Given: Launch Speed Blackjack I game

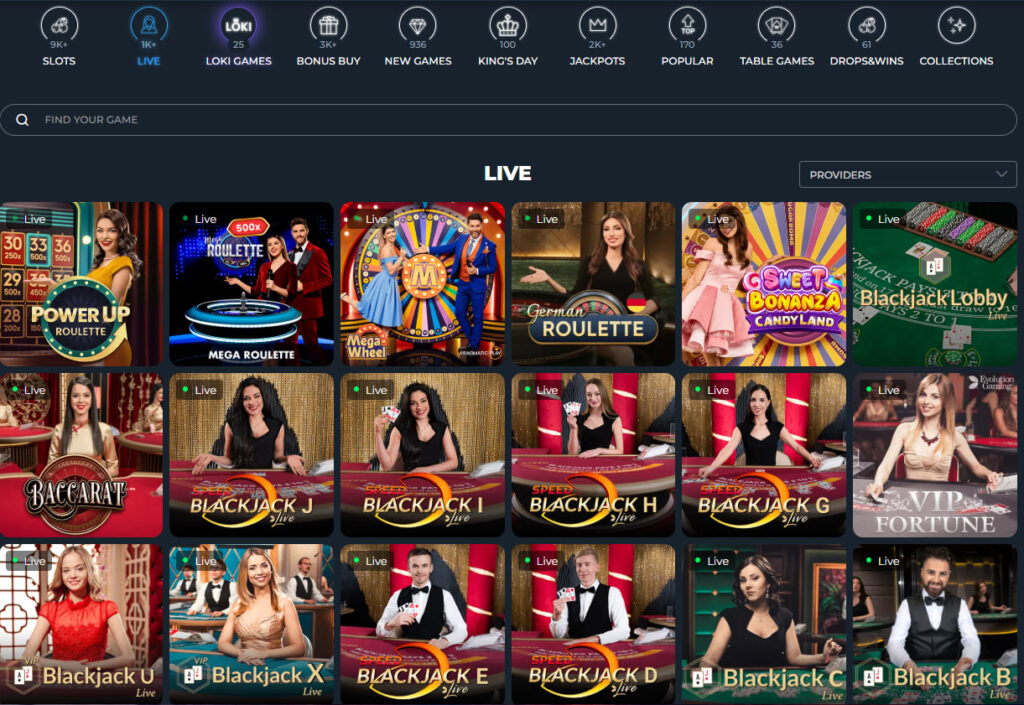Looking at the screenshot, I should coord(423,455).
